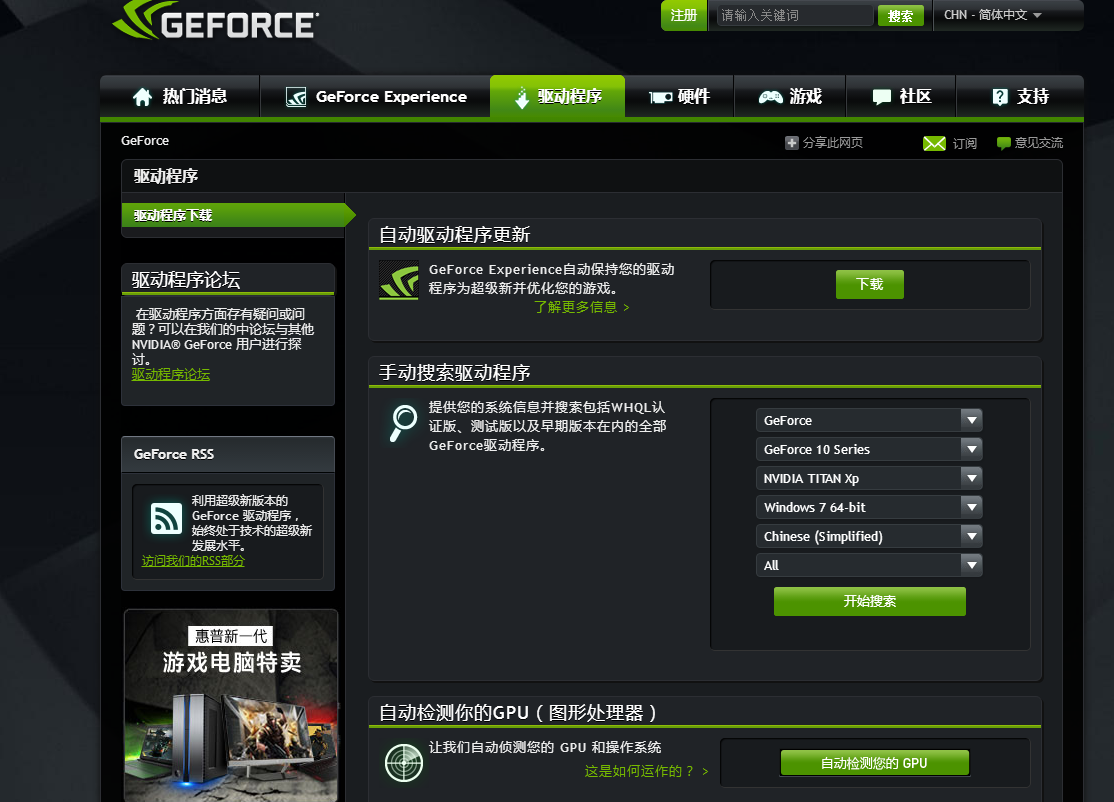Open the 了解更多信息 link
This screenshot has width=1114, height=802.
pos(581,307)
